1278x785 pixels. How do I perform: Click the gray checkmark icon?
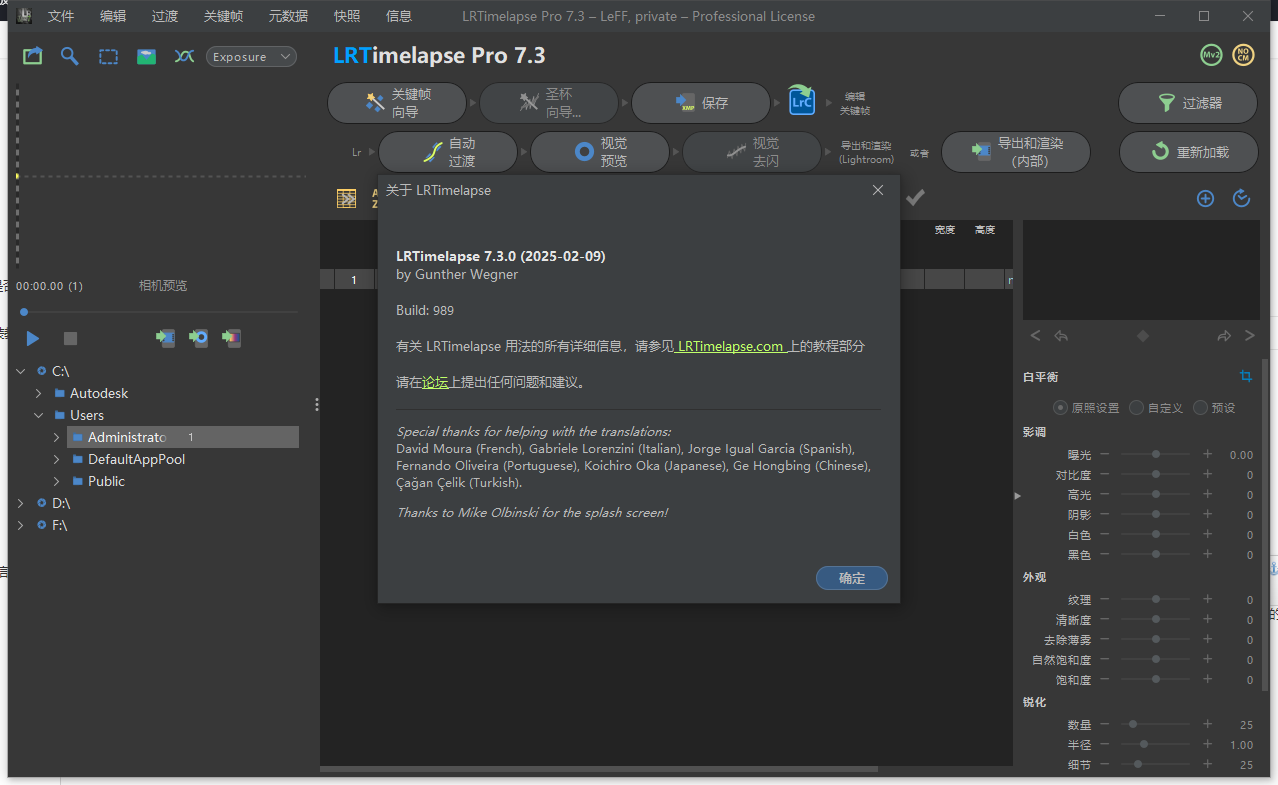(915, 198)
